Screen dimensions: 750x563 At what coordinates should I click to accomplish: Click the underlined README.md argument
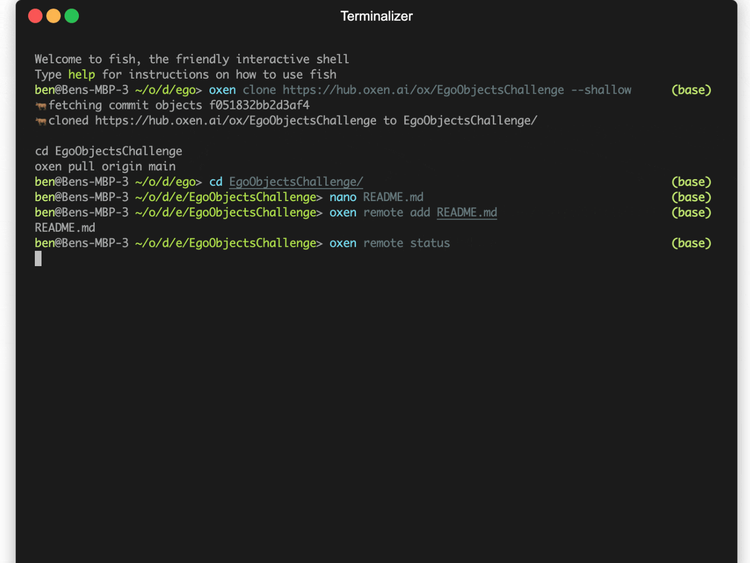click(x=467, y=212)
